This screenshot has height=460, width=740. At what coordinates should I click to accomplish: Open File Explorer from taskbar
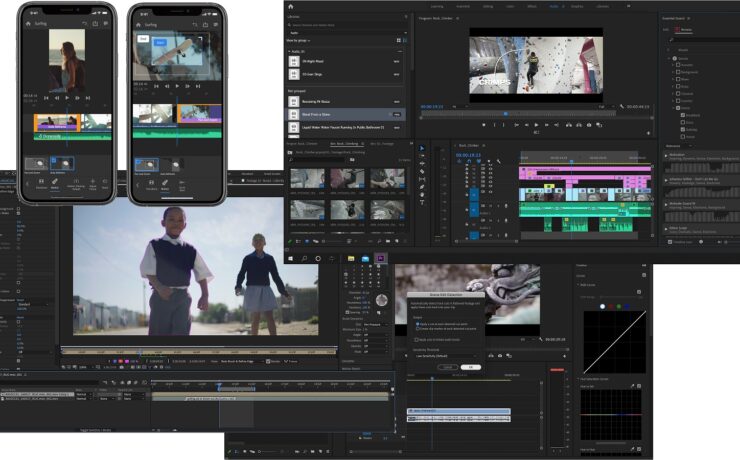pos(351,259)
